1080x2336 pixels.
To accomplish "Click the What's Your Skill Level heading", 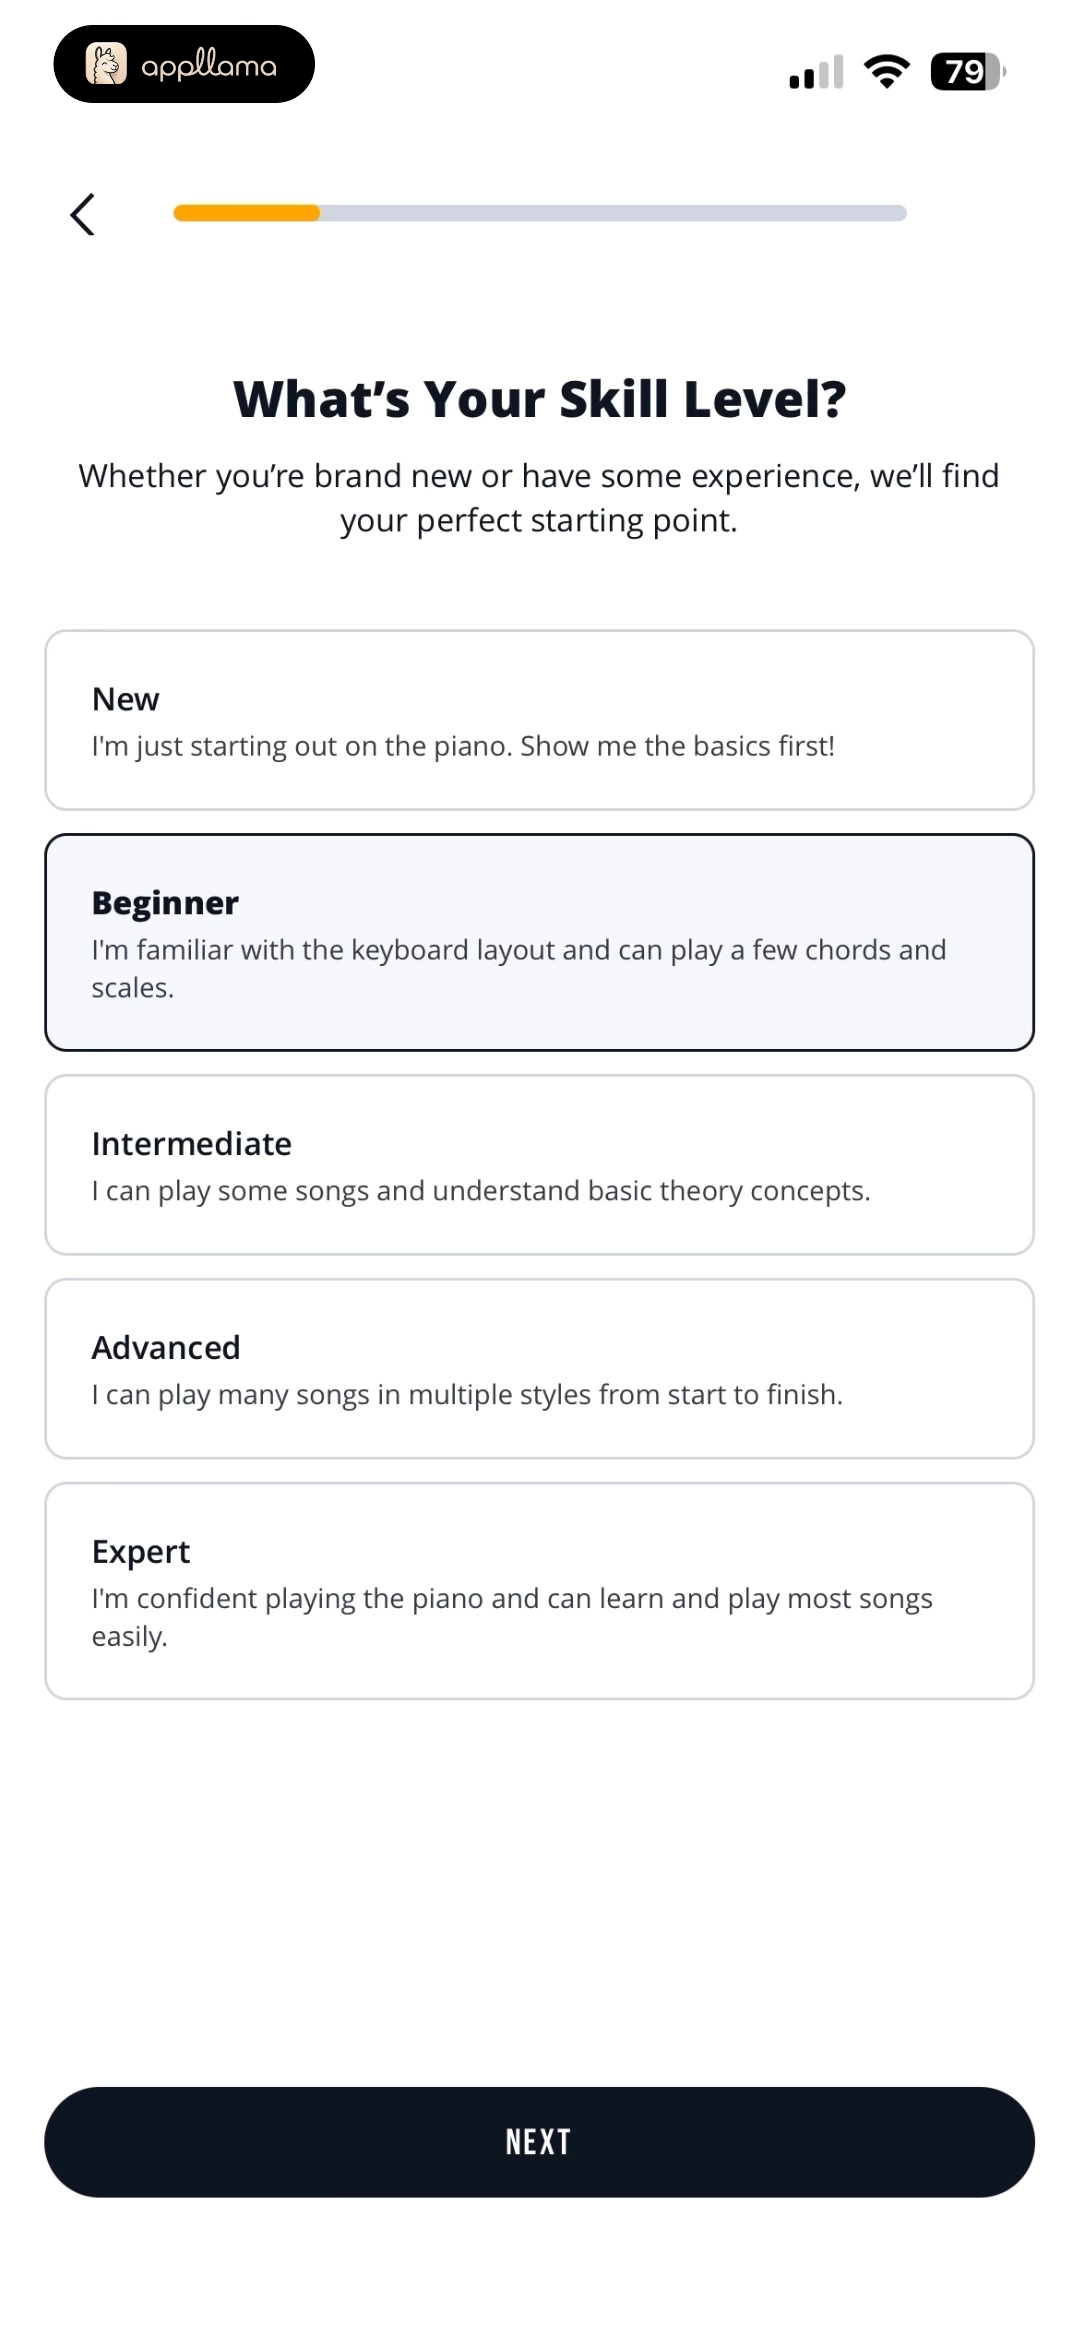I will (540, 399).
